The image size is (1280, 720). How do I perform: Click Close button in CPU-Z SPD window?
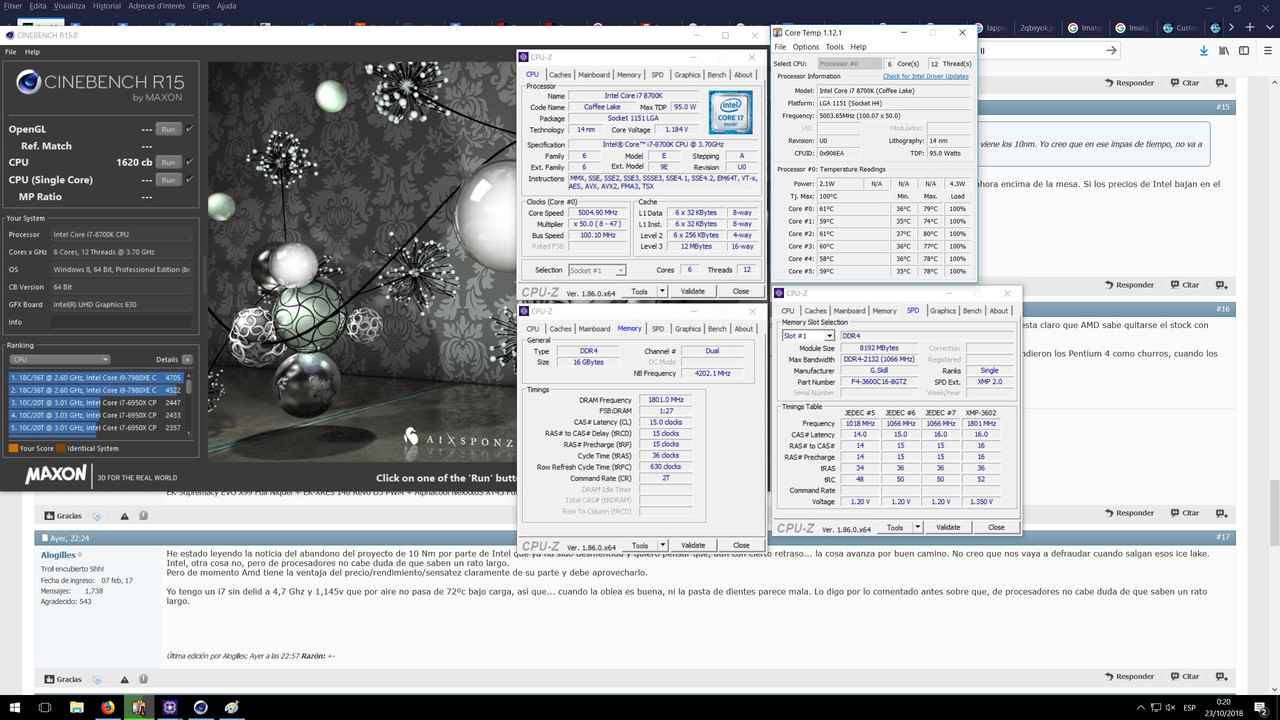(996, 528)
